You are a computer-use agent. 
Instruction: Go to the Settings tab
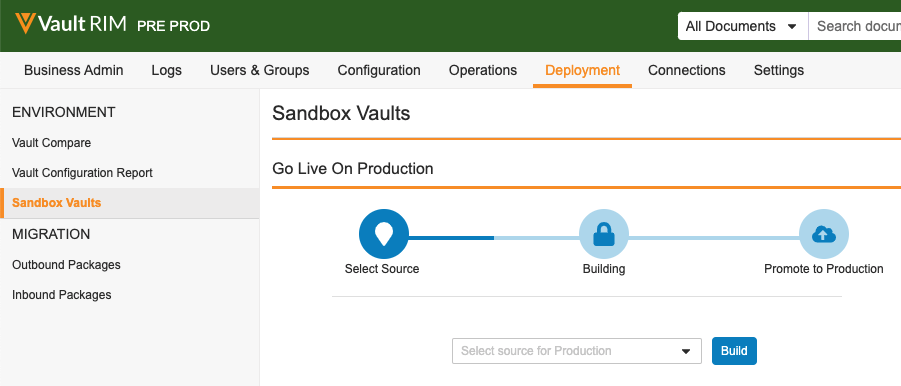779,71
